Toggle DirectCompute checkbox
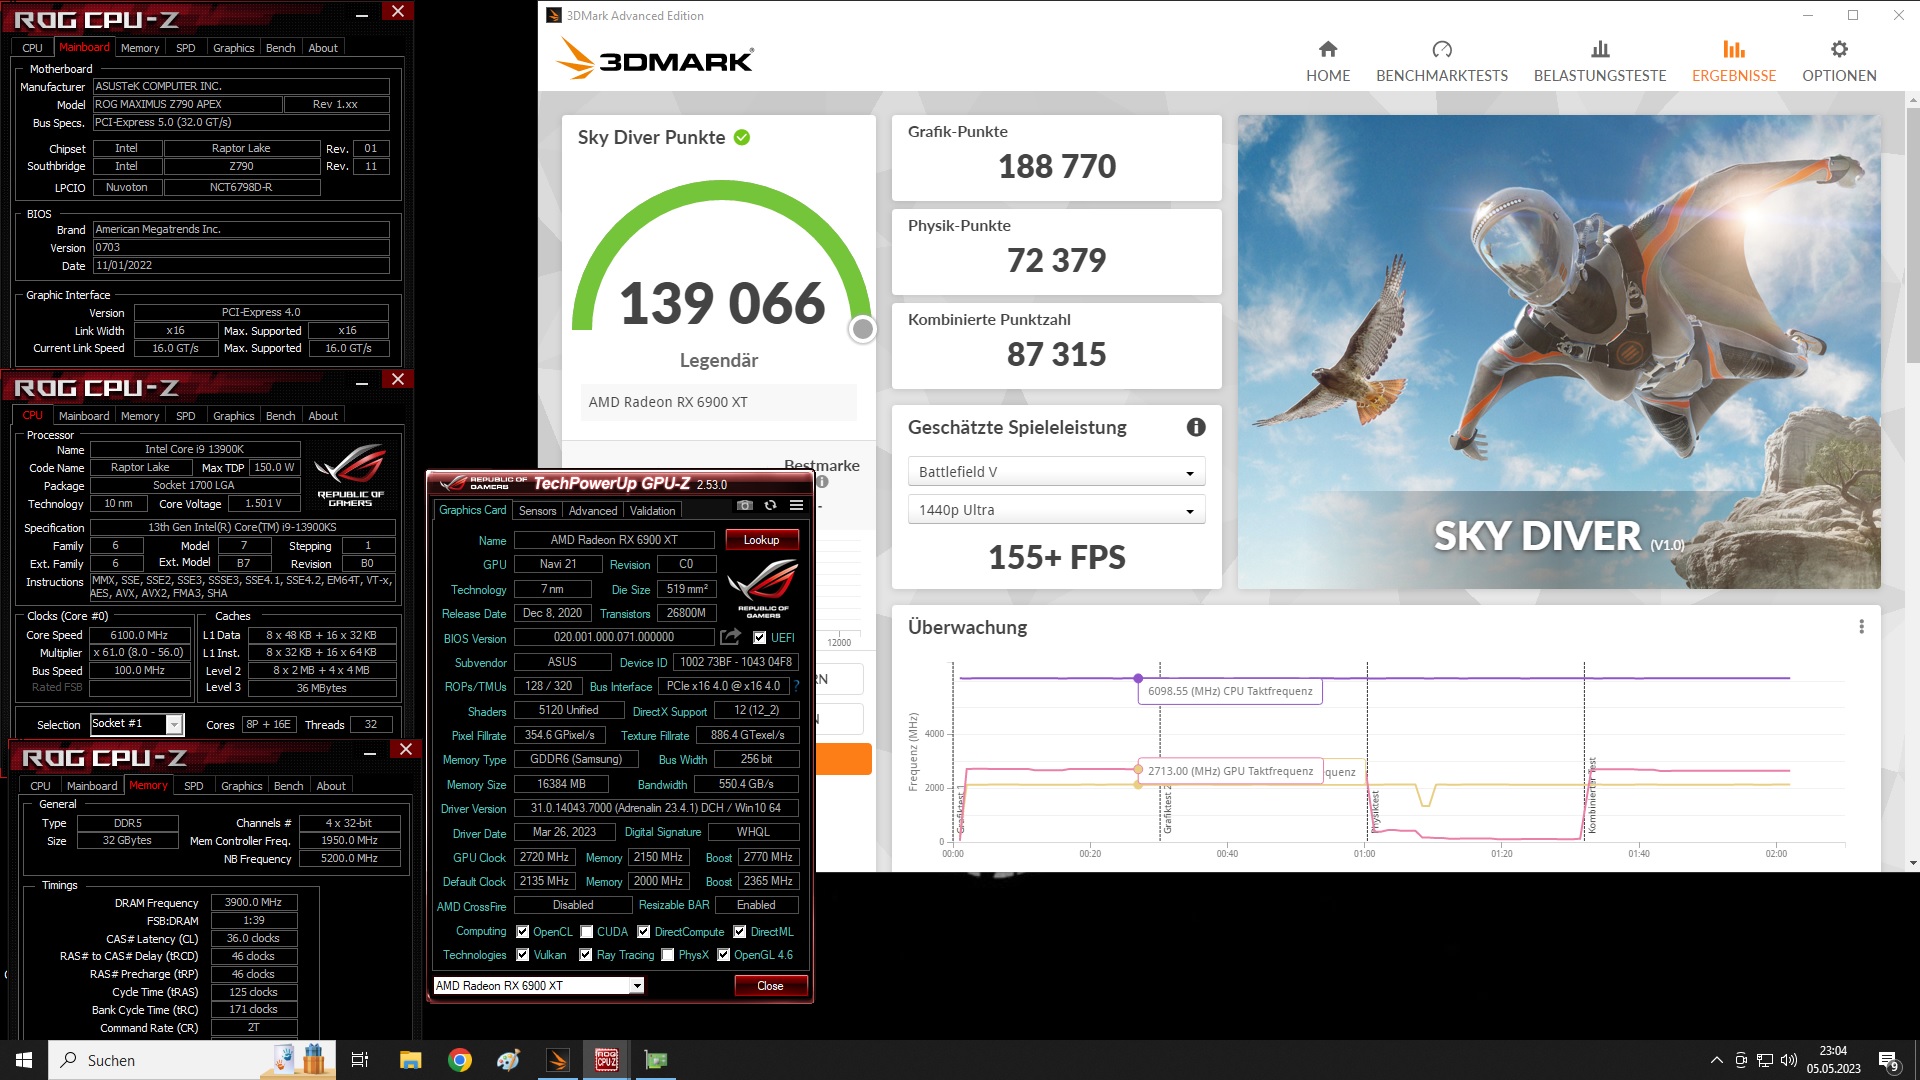This screenshot has width=1920, height=1080. pos(644,931)
